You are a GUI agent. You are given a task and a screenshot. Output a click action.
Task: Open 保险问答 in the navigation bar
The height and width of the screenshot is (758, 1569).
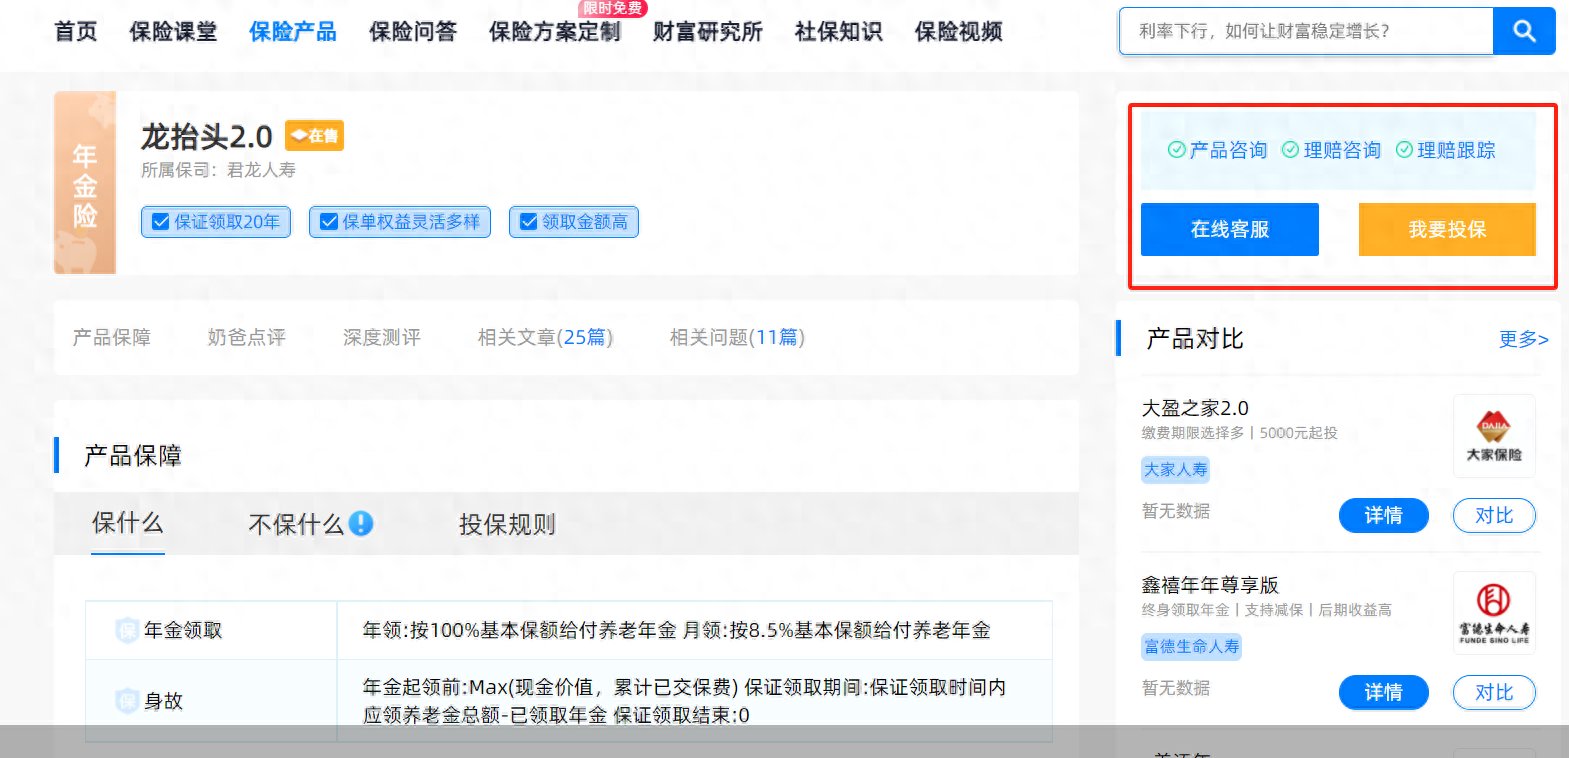413,32
